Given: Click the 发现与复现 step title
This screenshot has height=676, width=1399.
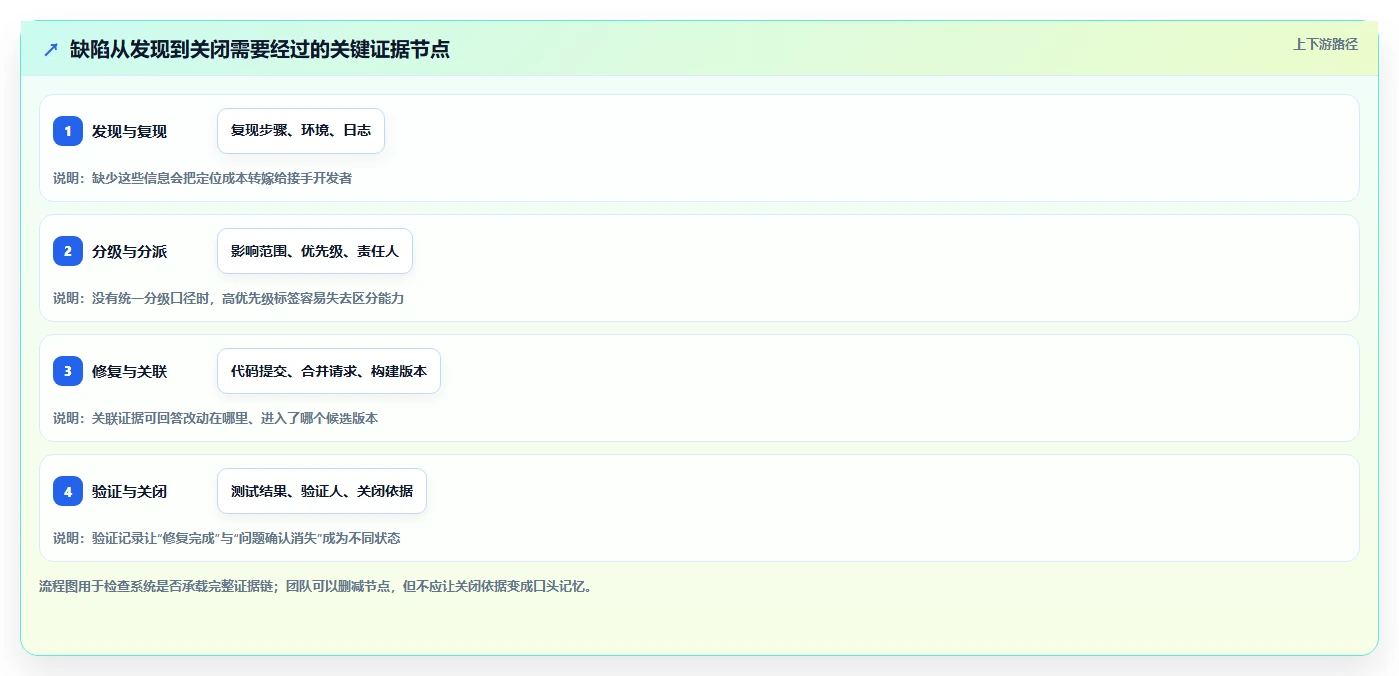Looking at the screenshot, I should click(x=129, y=131).
